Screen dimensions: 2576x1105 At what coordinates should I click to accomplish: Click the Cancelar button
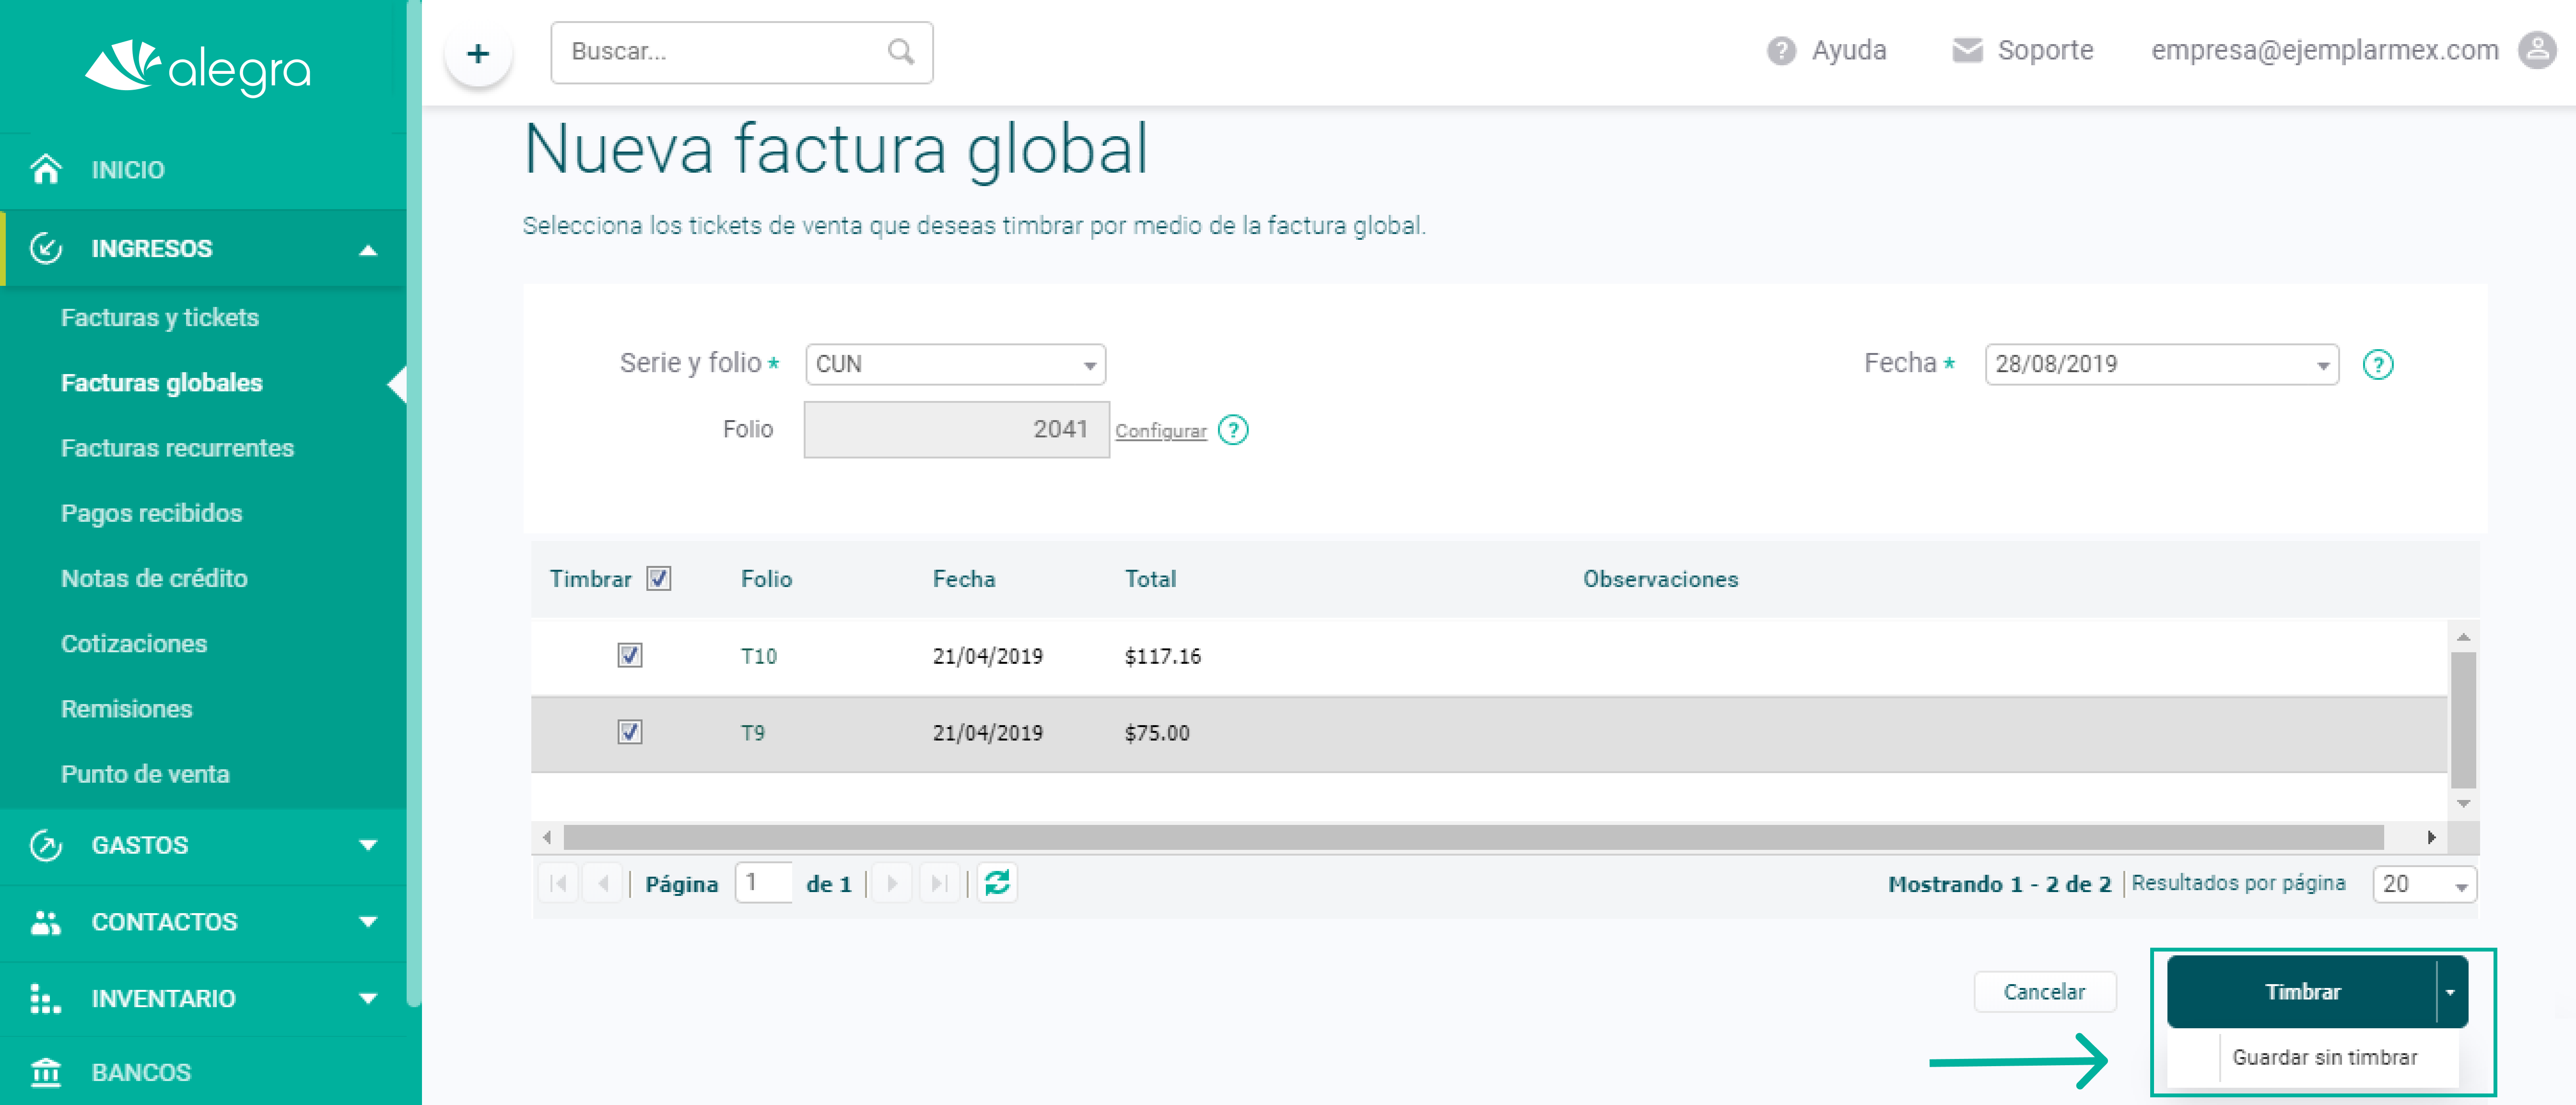tap(2044, 992)
